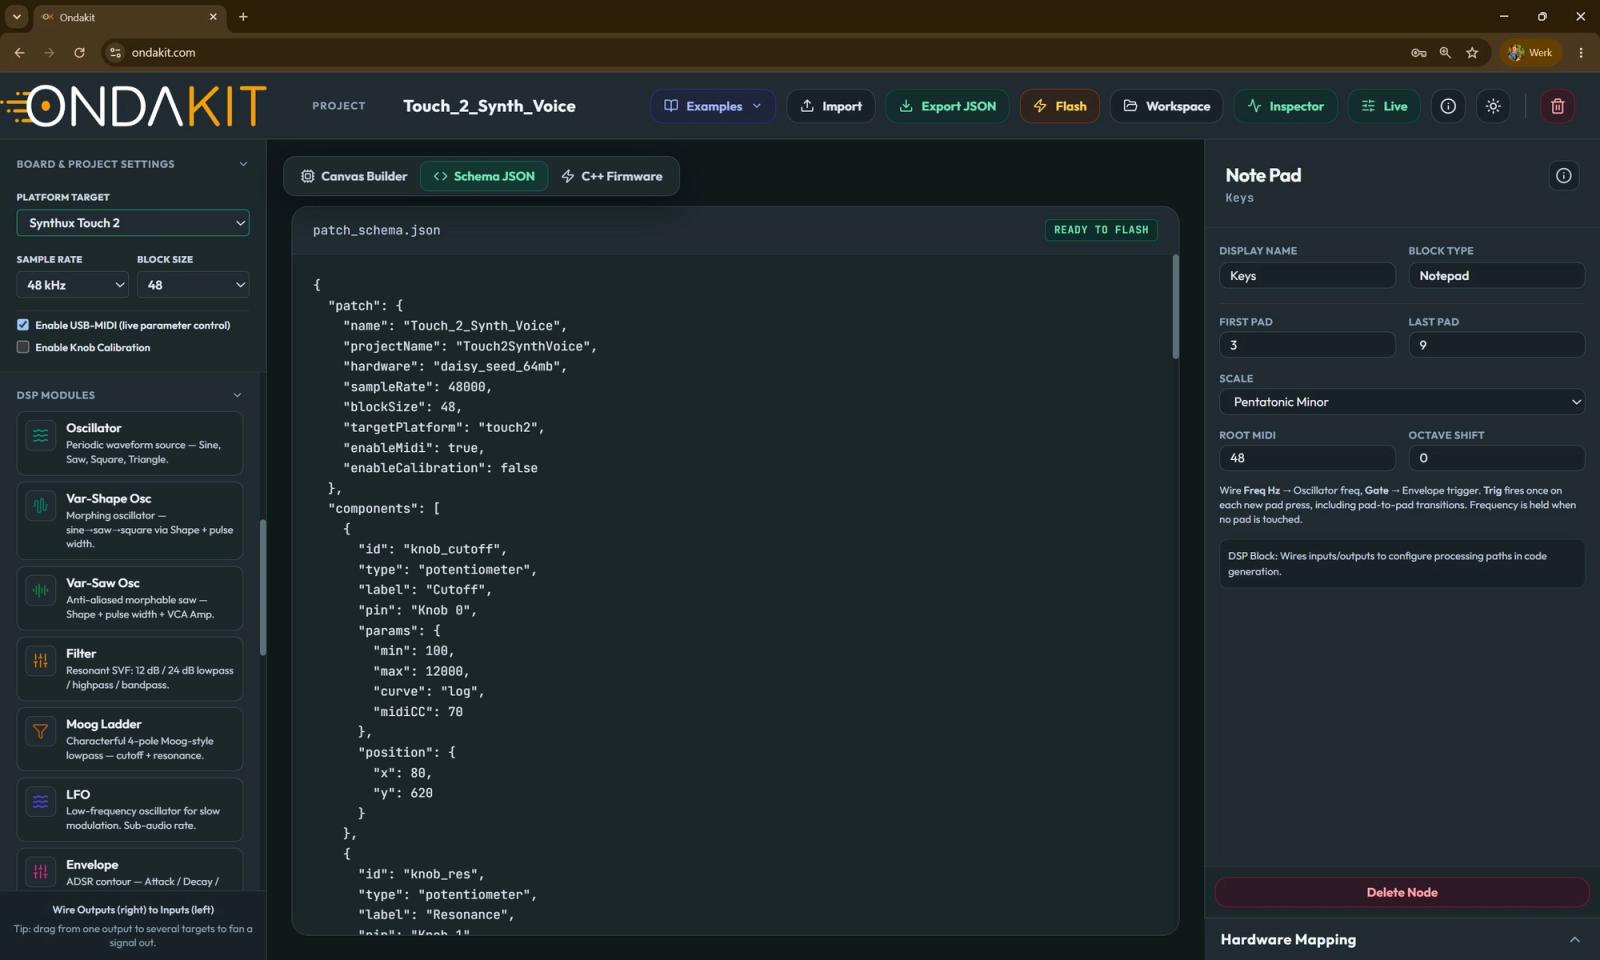Click the First Pad input field
The height and width of the screenshot is (960, 1600).
click(1306, 345)
